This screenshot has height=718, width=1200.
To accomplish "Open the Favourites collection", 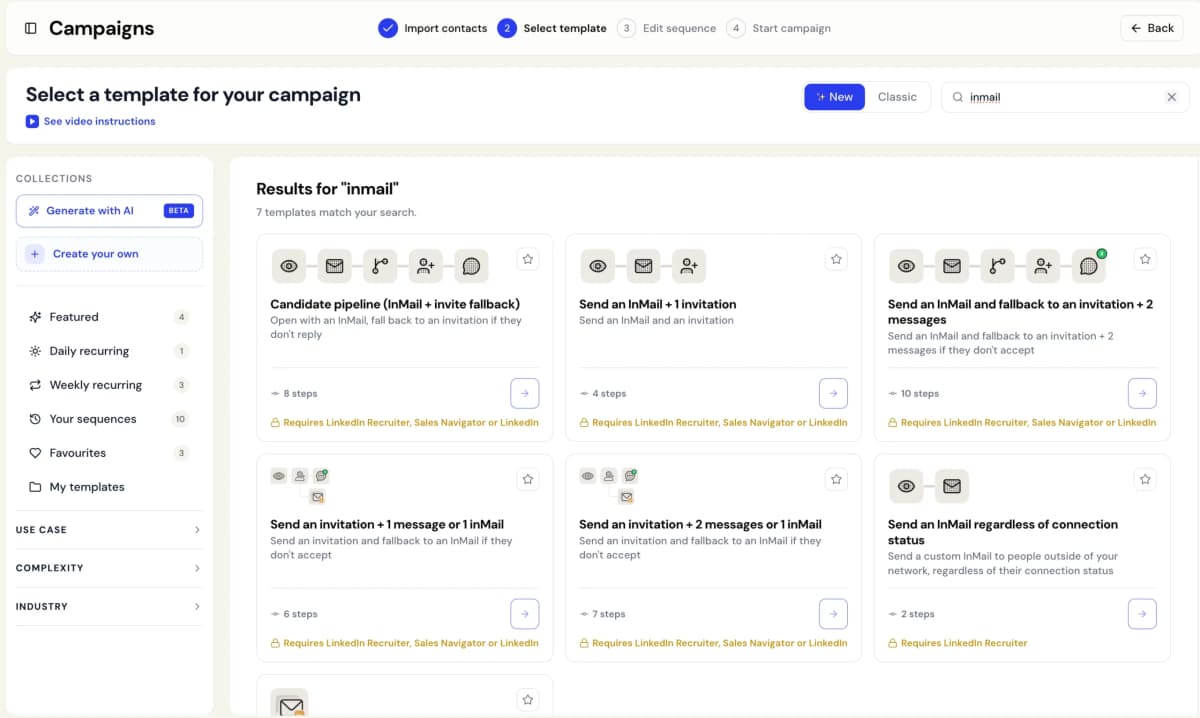I will 109,453.
